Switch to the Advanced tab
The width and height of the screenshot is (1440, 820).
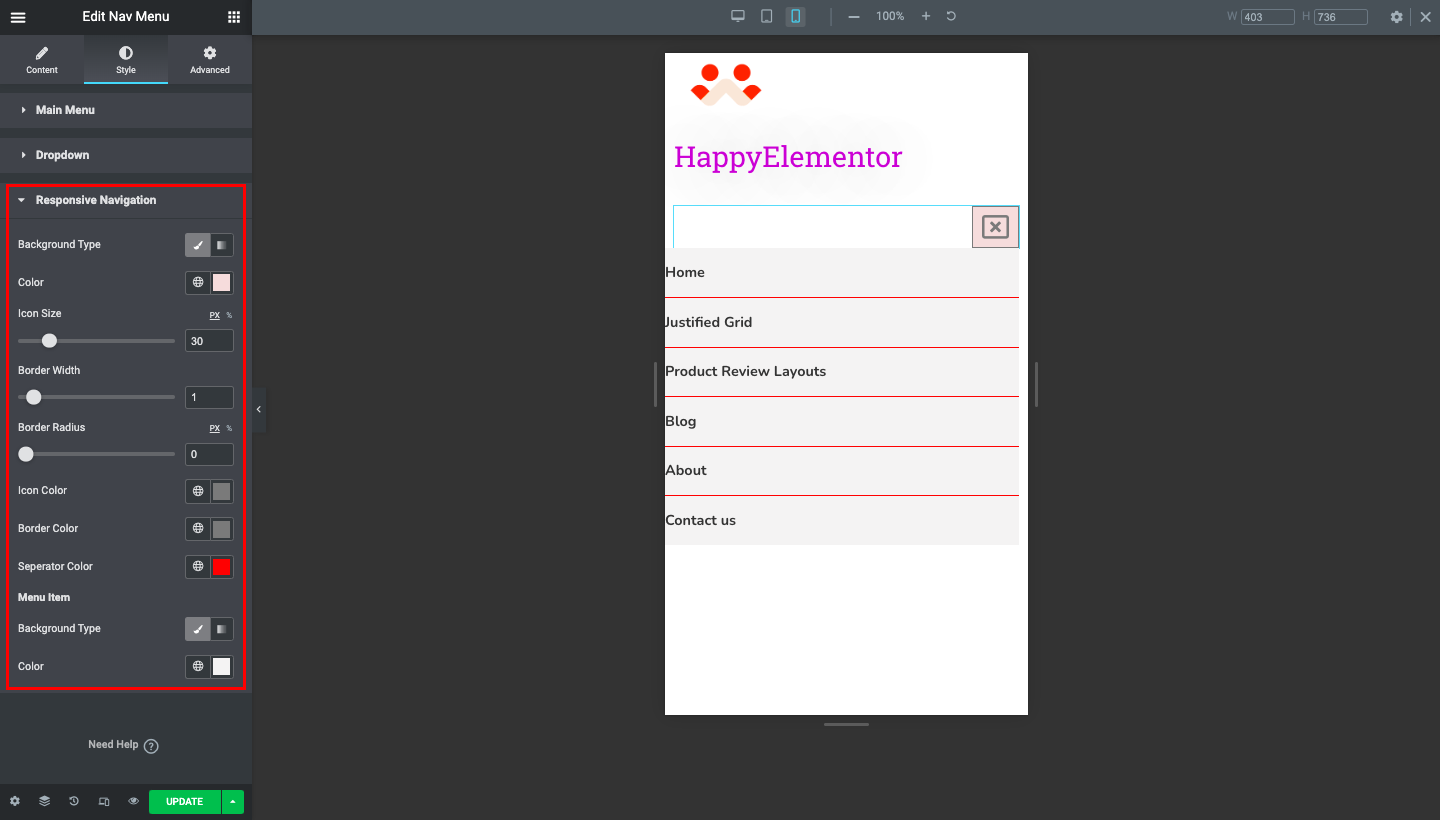click(x=209, y=59)
